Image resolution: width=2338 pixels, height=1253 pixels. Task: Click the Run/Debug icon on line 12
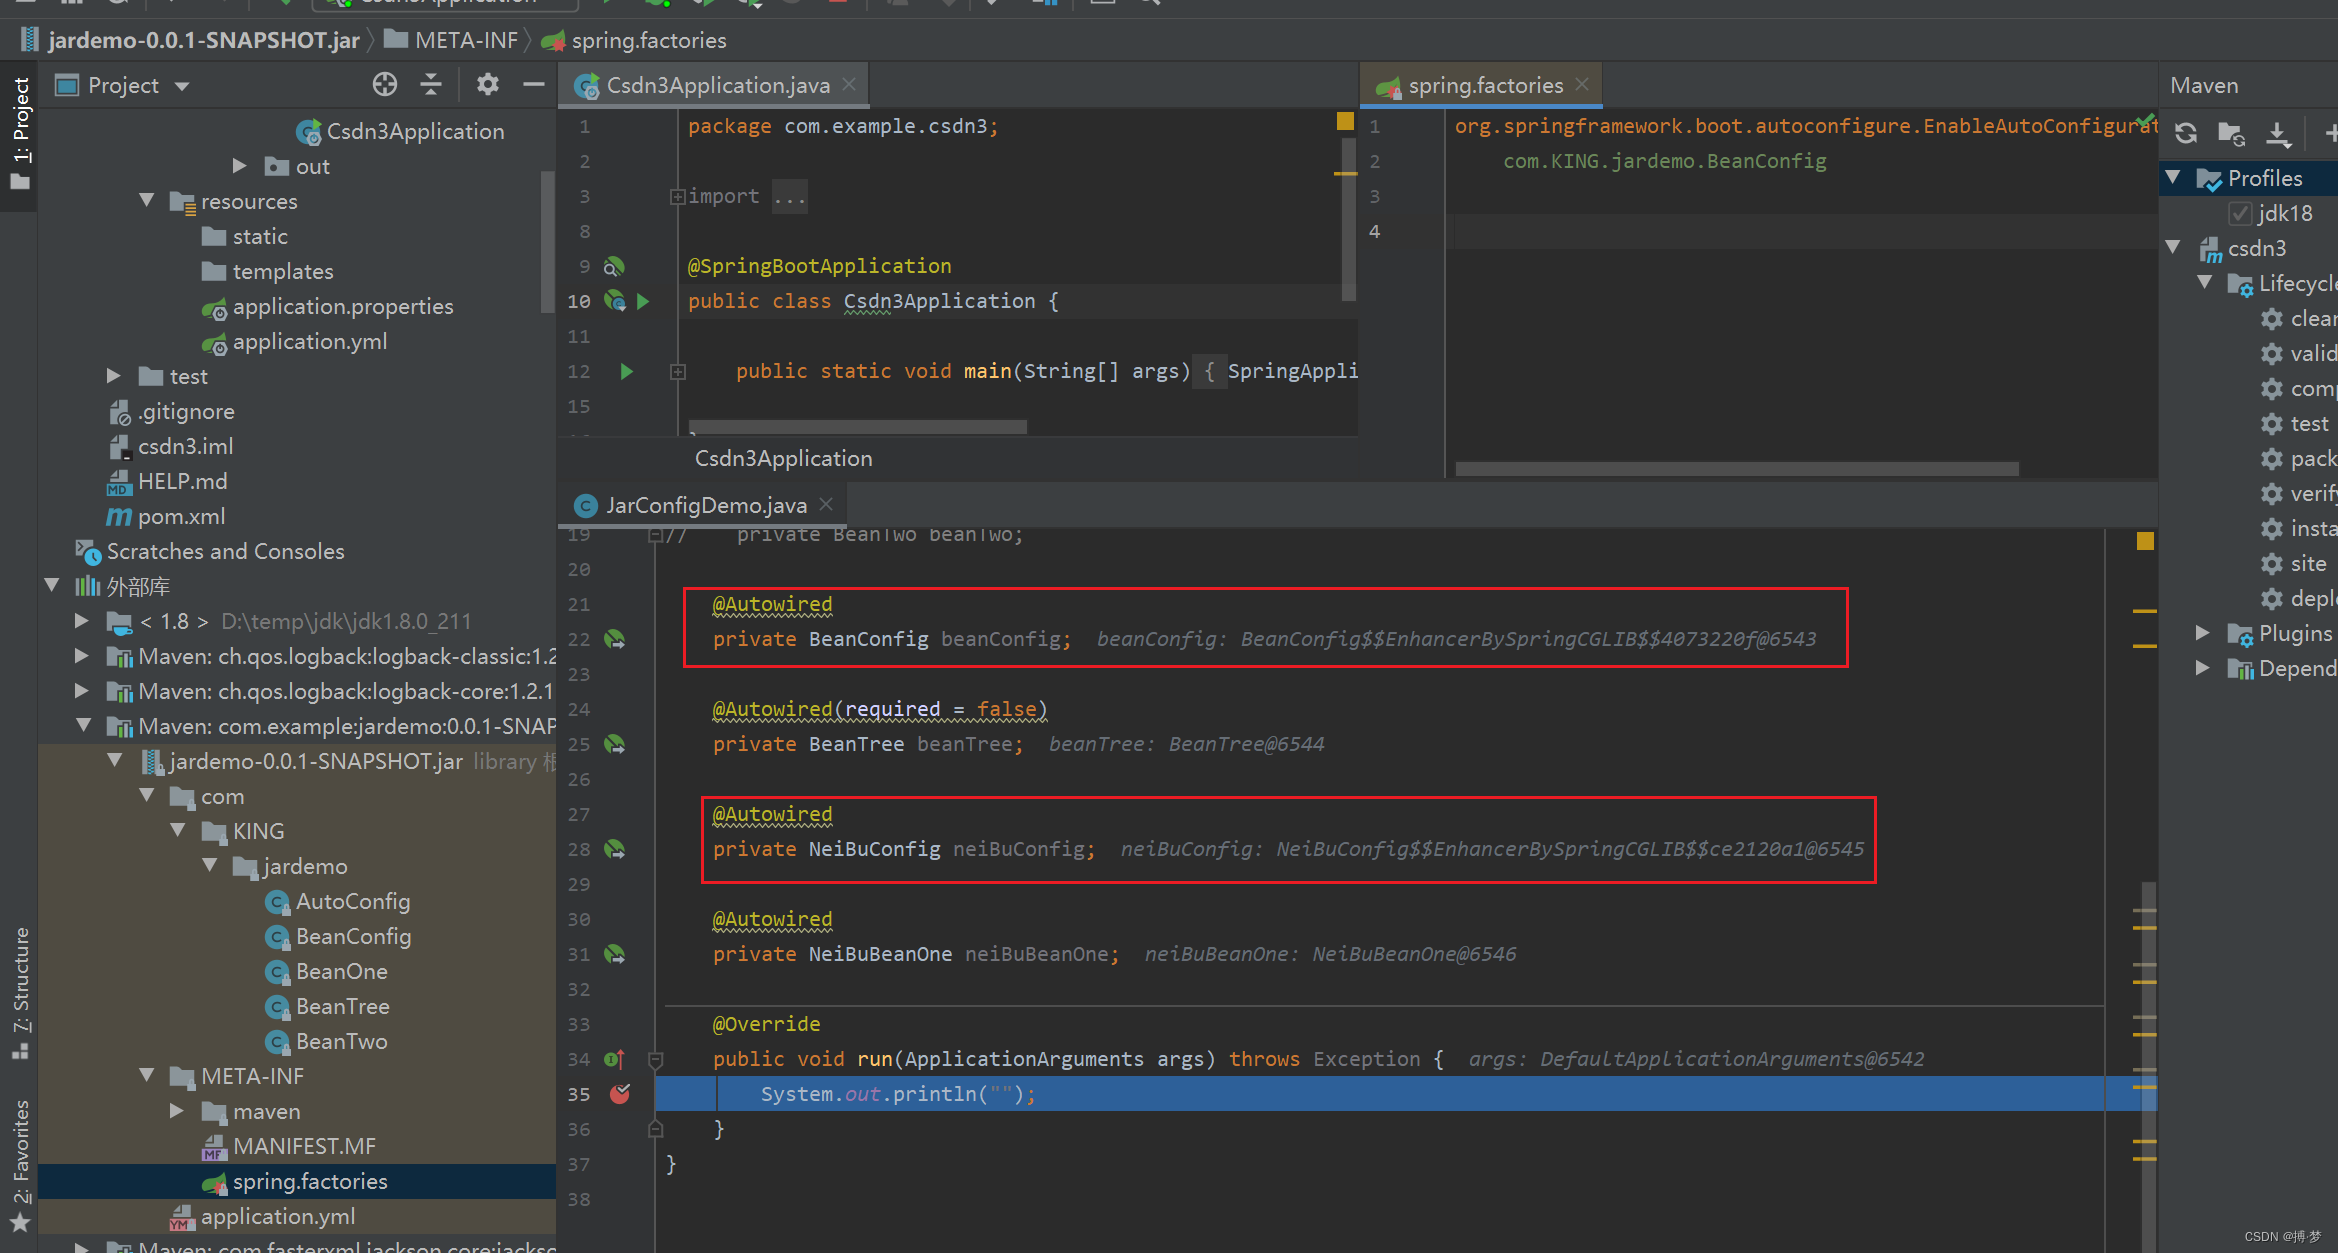[626, 368]
